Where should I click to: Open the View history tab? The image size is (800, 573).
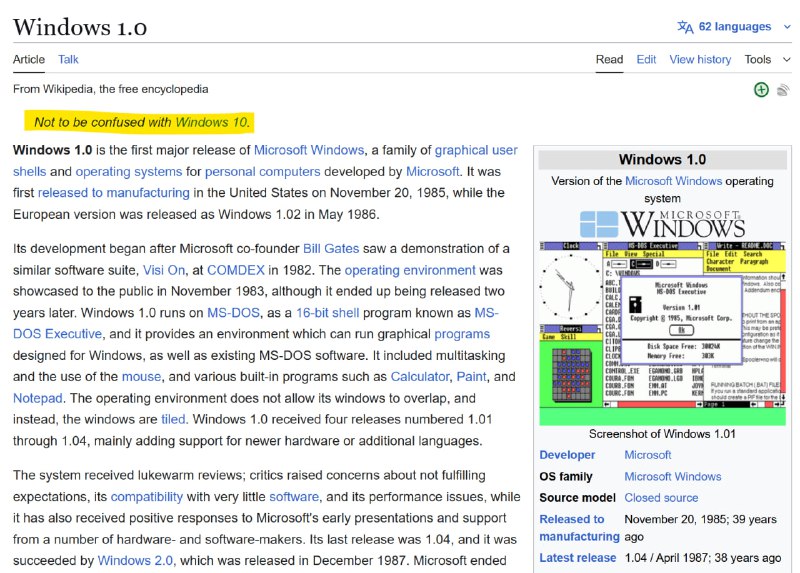pos(700,59)
